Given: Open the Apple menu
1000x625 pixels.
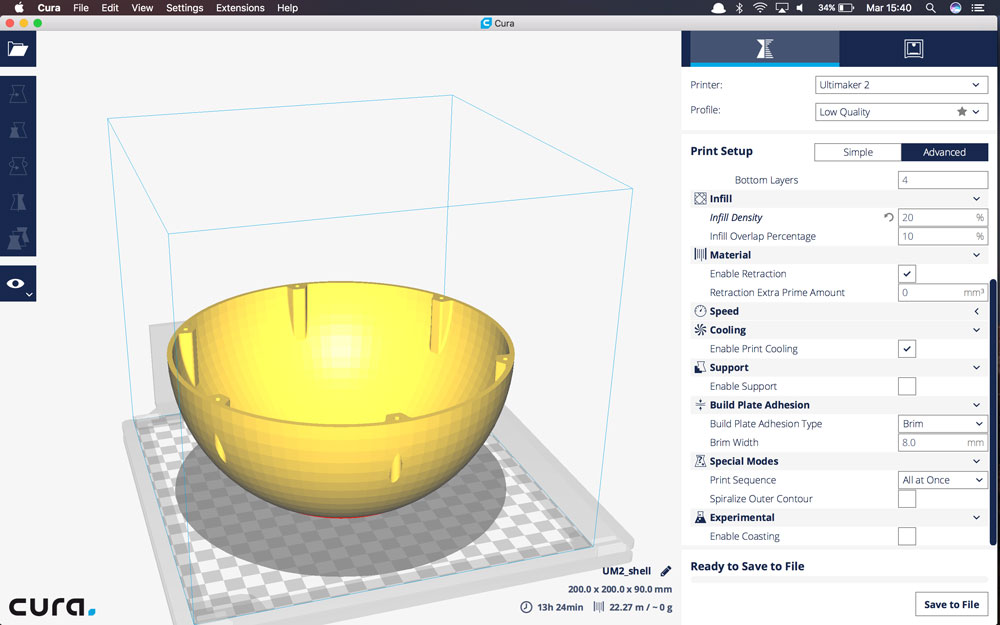Looking at the screenshot, I should [18, 8].
